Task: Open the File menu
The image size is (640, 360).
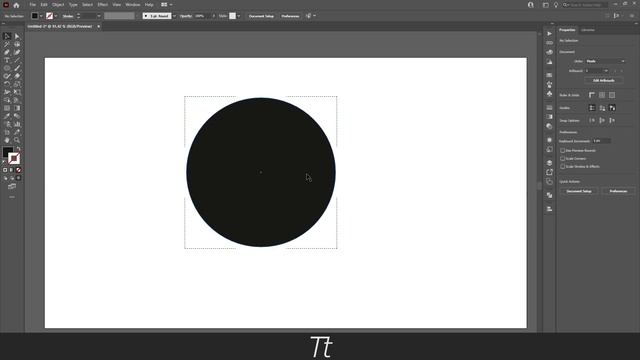Action: pos(33,5)
